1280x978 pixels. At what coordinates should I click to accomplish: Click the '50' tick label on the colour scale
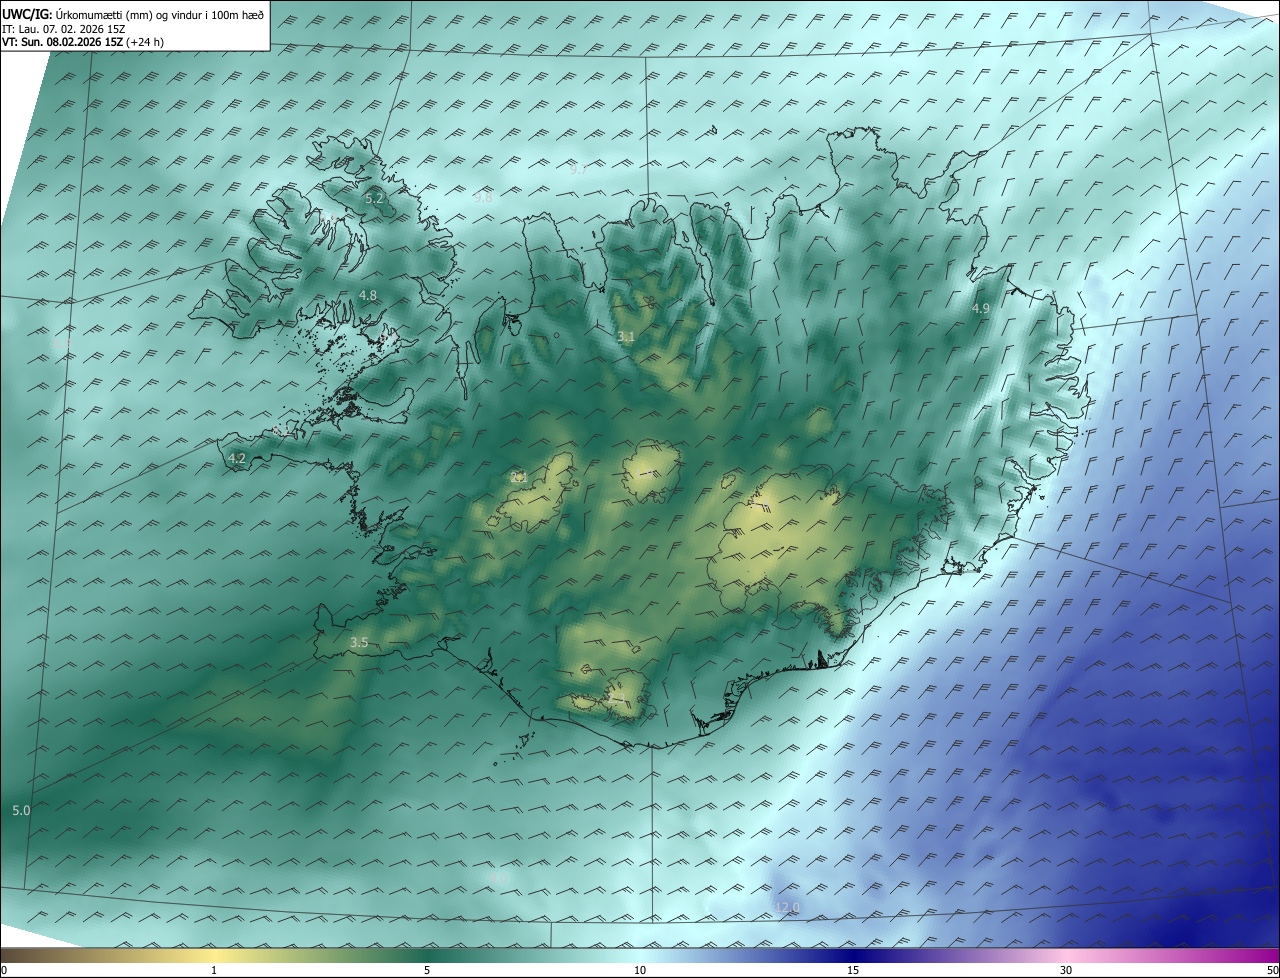tap(1272, 970)
